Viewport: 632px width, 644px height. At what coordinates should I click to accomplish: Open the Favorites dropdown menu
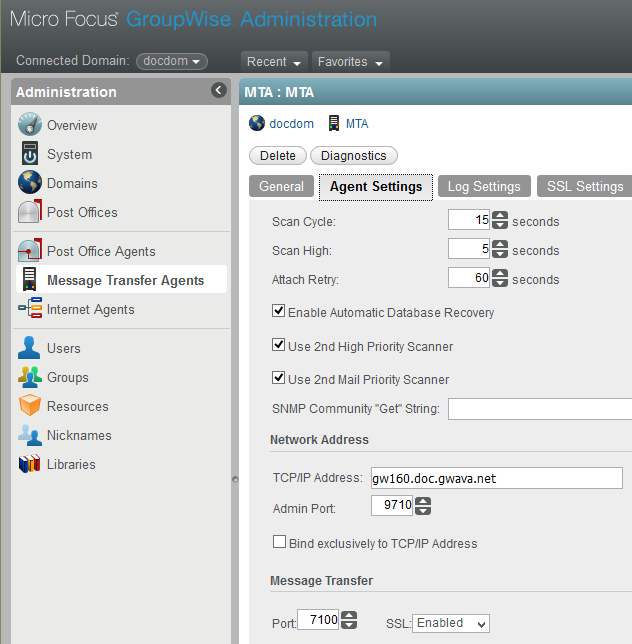click(x=350, y=62)
